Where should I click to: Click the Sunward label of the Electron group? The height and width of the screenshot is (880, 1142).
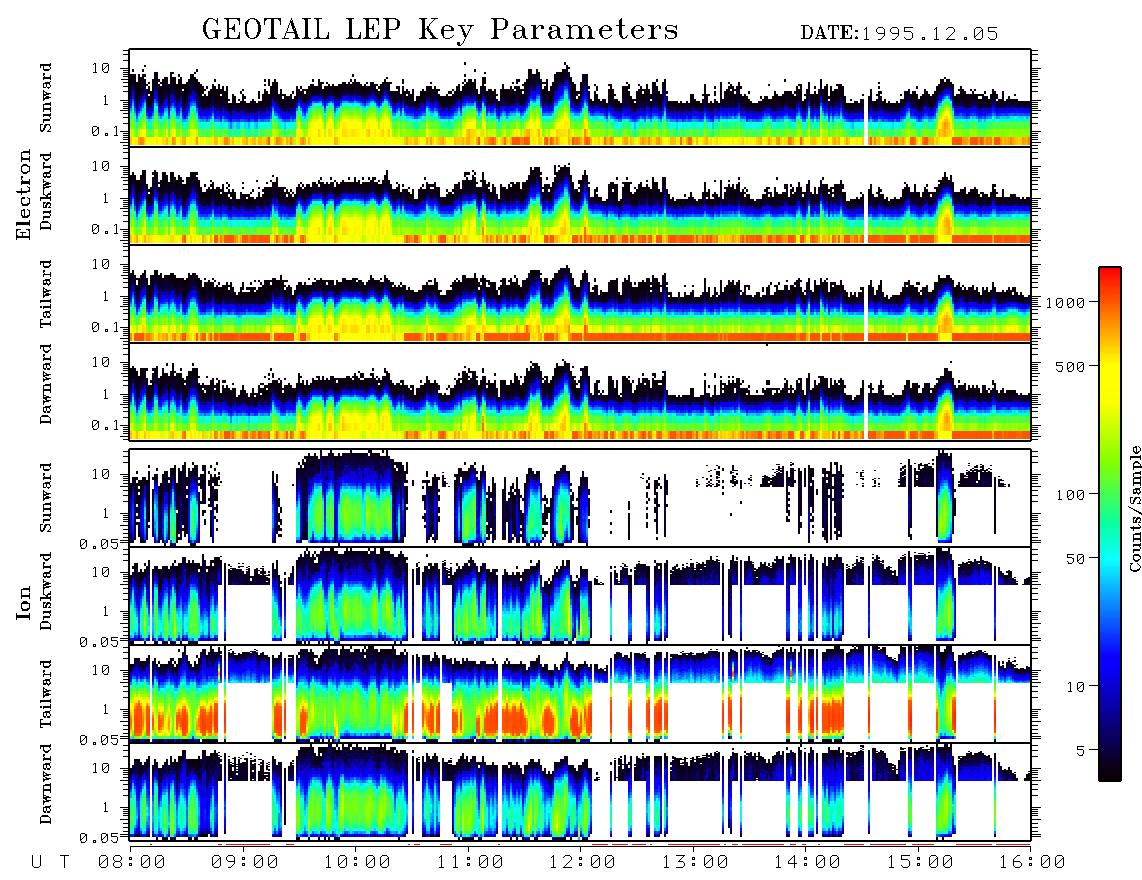click(x=46, y=98)
